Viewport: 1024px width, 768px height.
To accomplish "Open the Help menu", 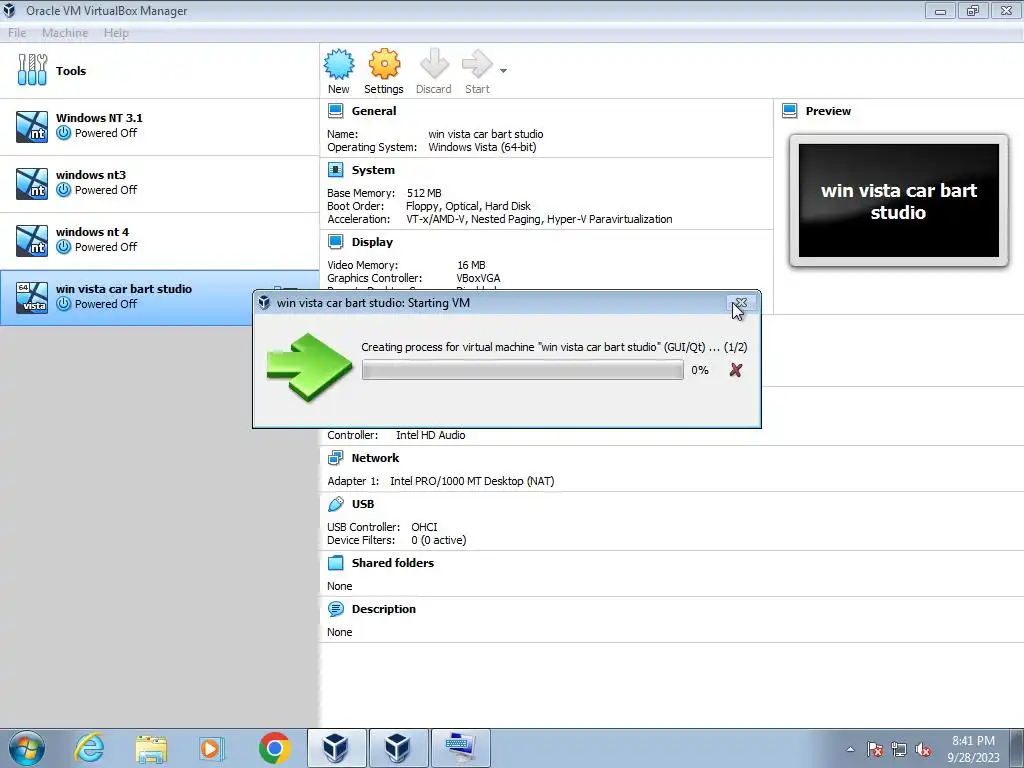I will [116, 33].
